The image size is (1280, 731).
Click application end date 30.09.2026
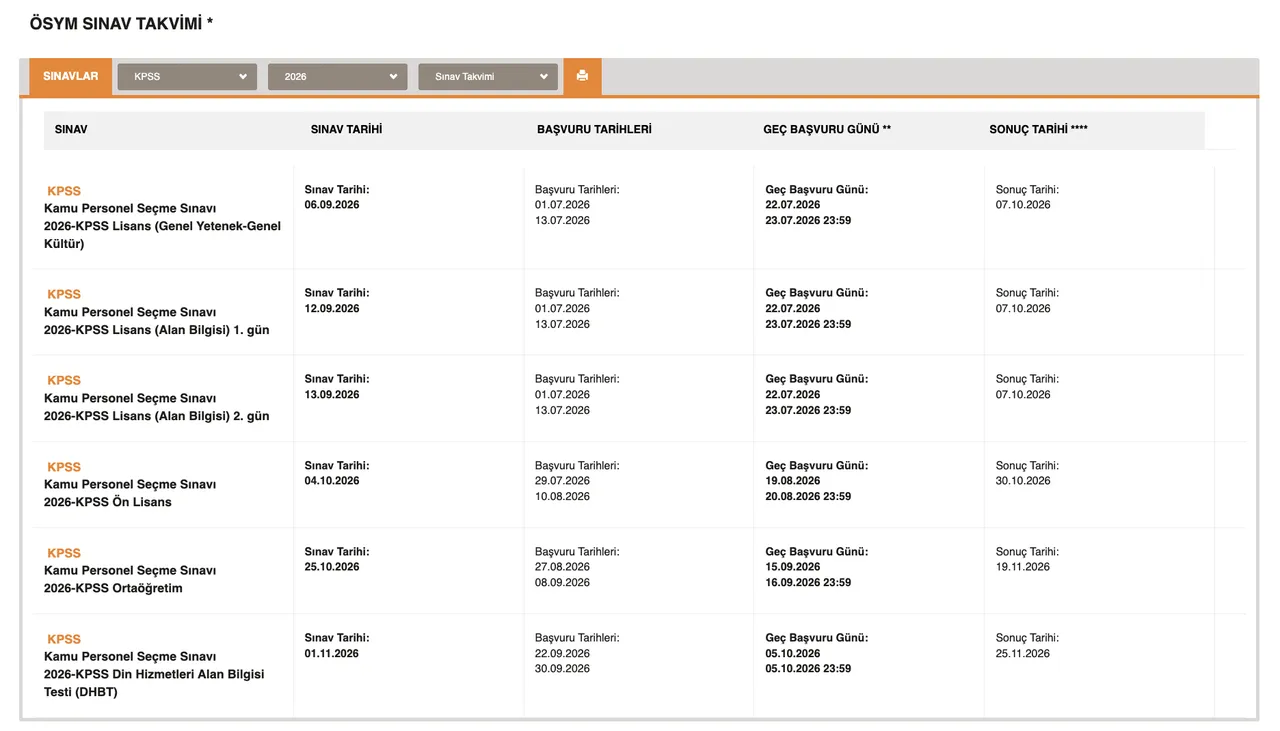pyautogui.click(x=562, y=669)
